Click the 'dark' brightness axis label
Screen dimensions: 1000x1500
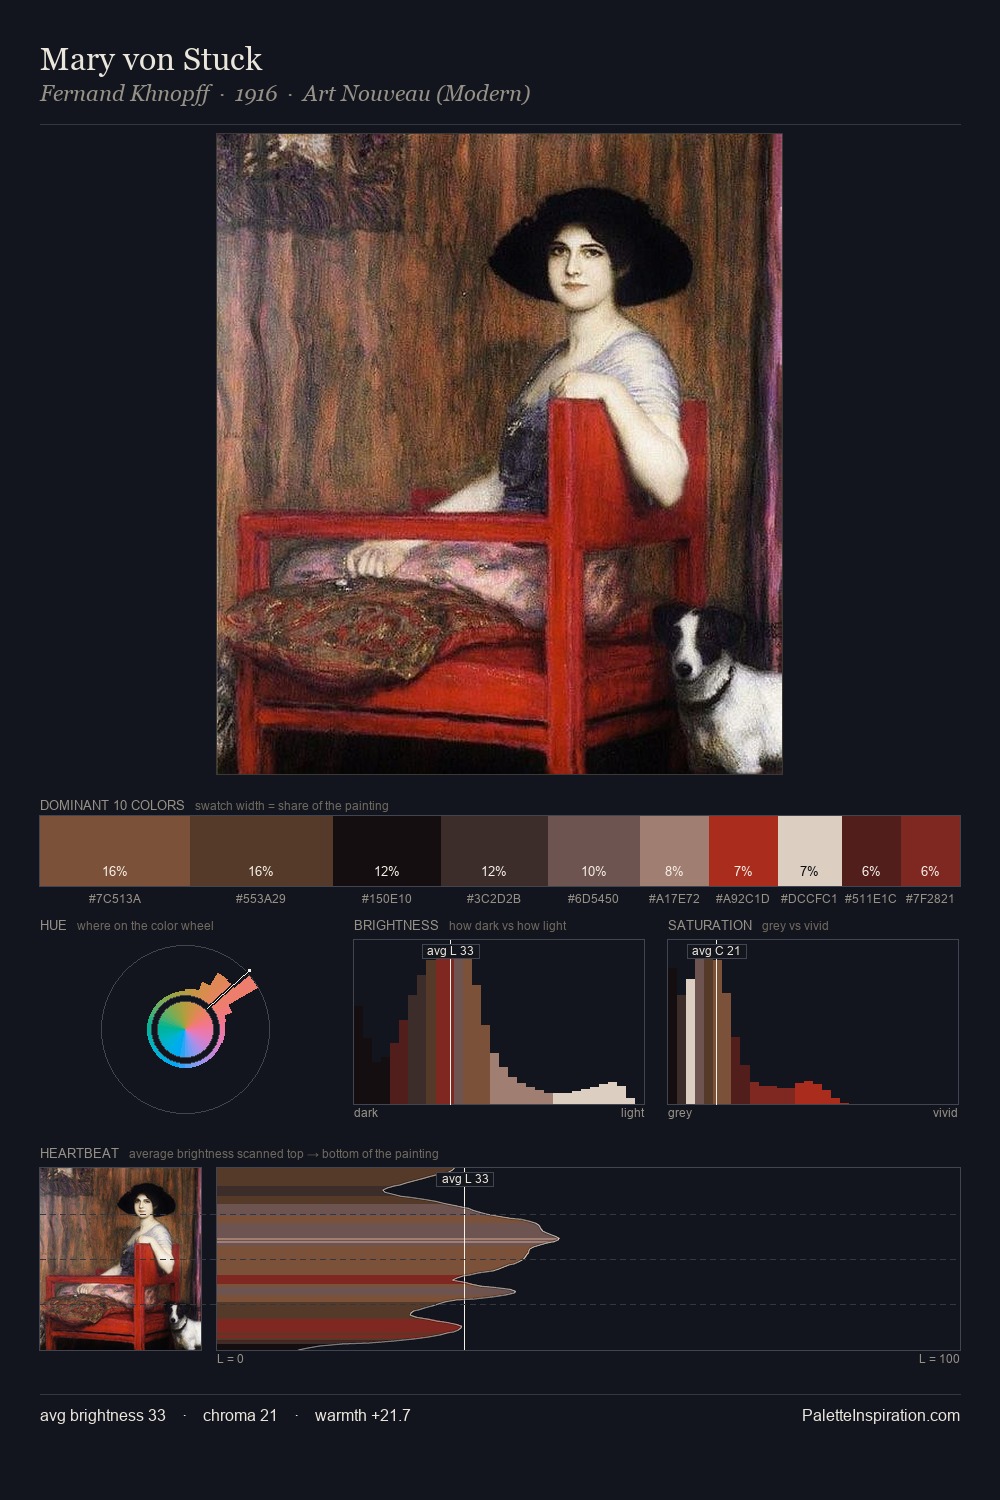click(366, 1112)
